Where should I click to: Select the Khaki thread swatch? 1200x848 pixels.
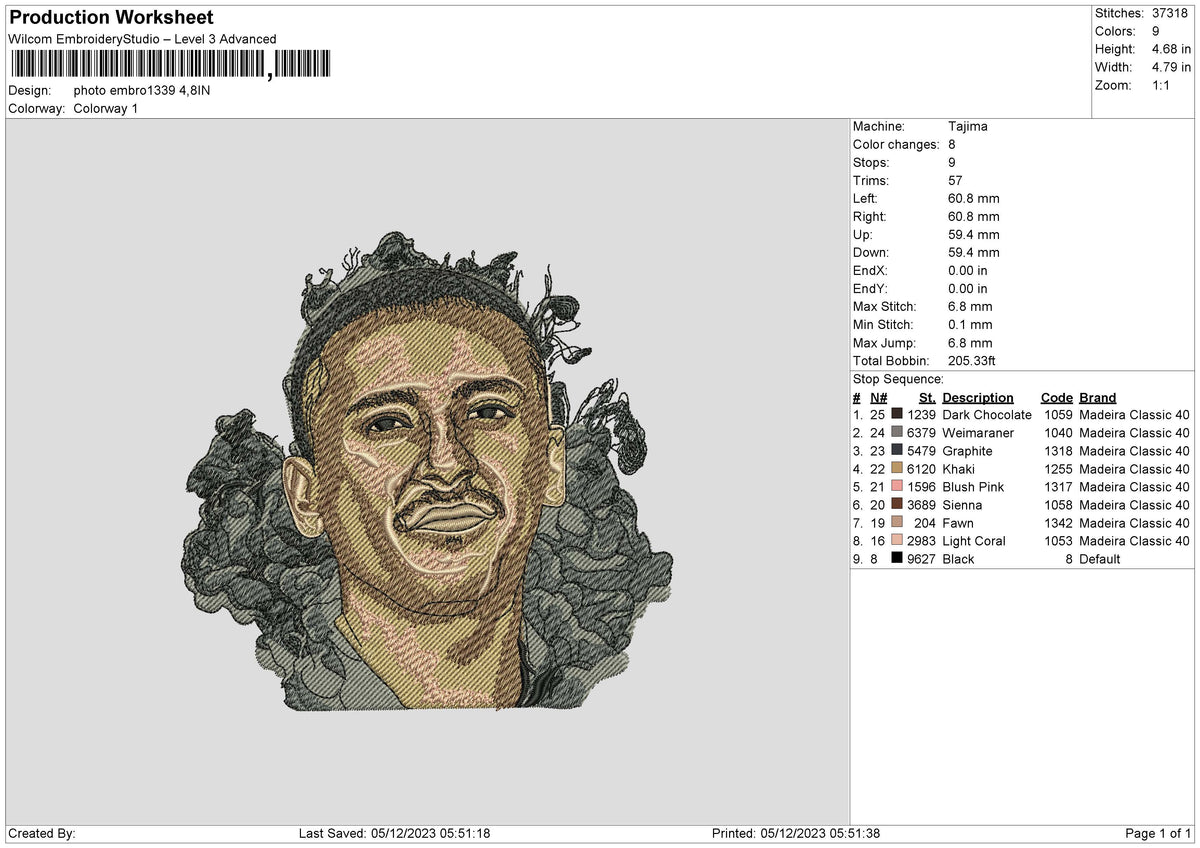897,468
